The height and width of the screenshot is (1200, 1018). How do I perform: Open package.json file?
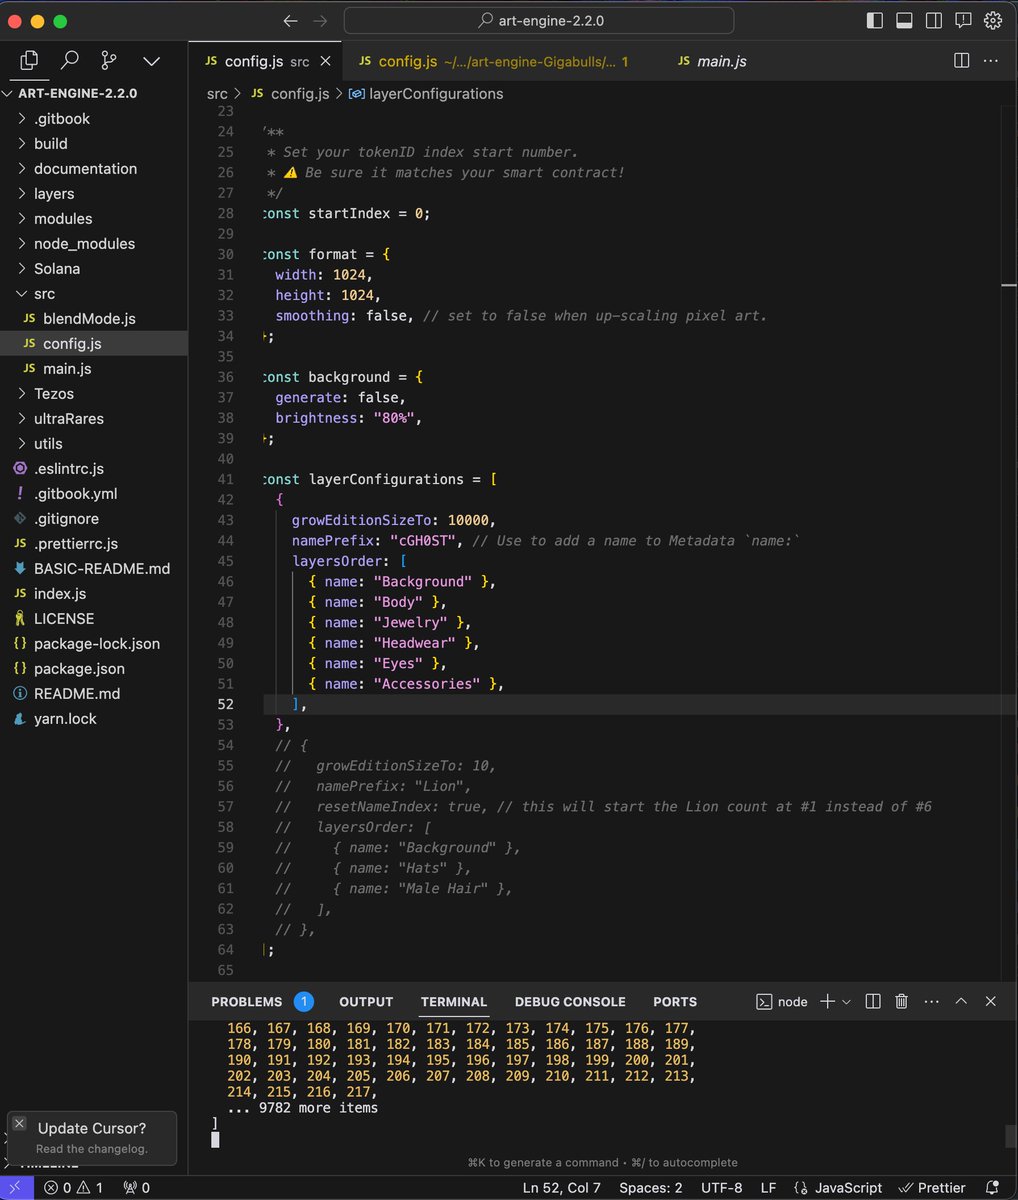[x=94, y=668]
